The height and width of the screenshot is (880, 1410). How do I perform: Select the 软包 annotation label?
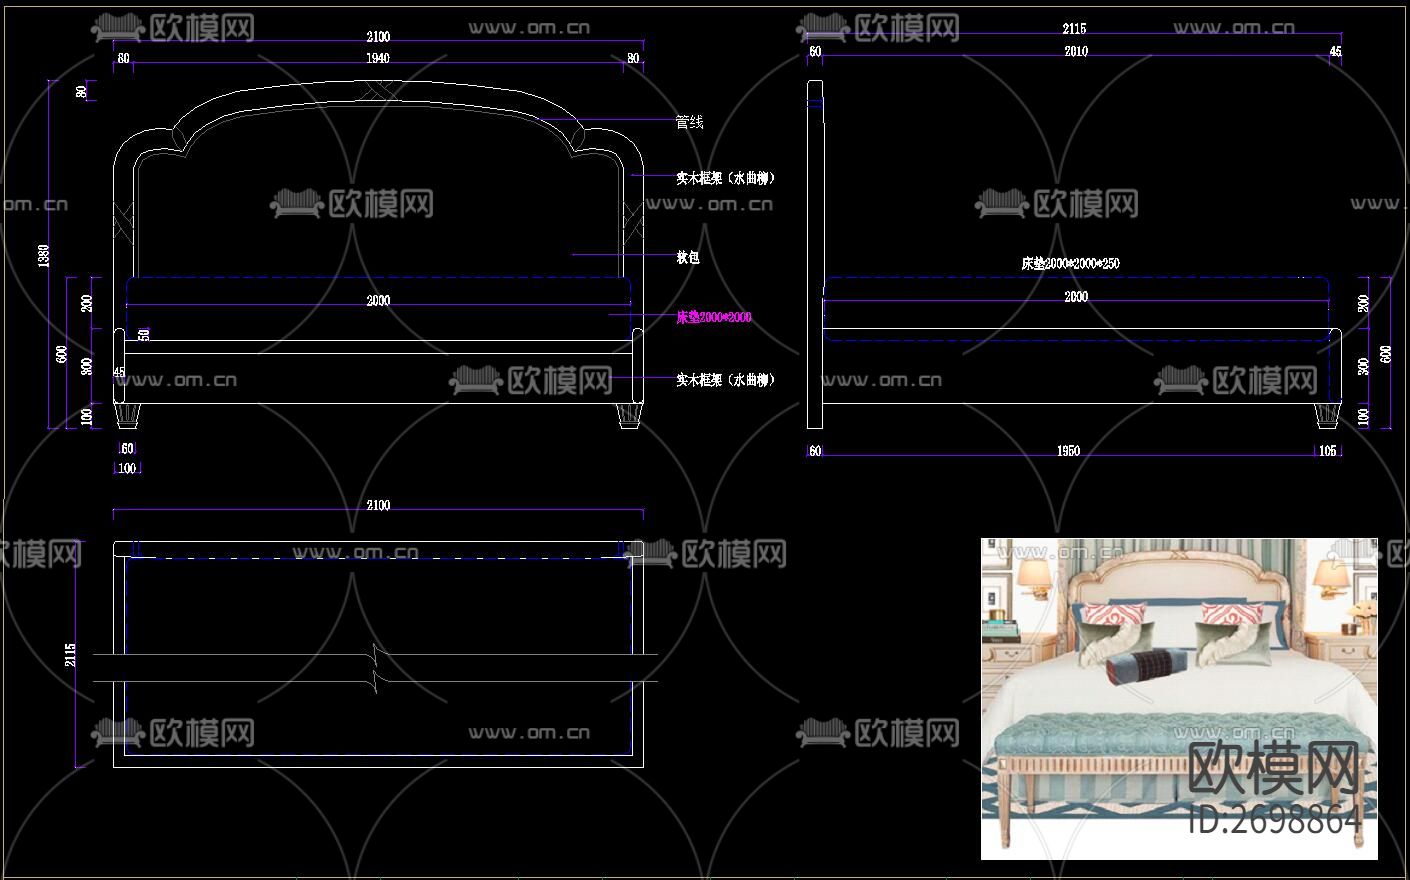688,257
